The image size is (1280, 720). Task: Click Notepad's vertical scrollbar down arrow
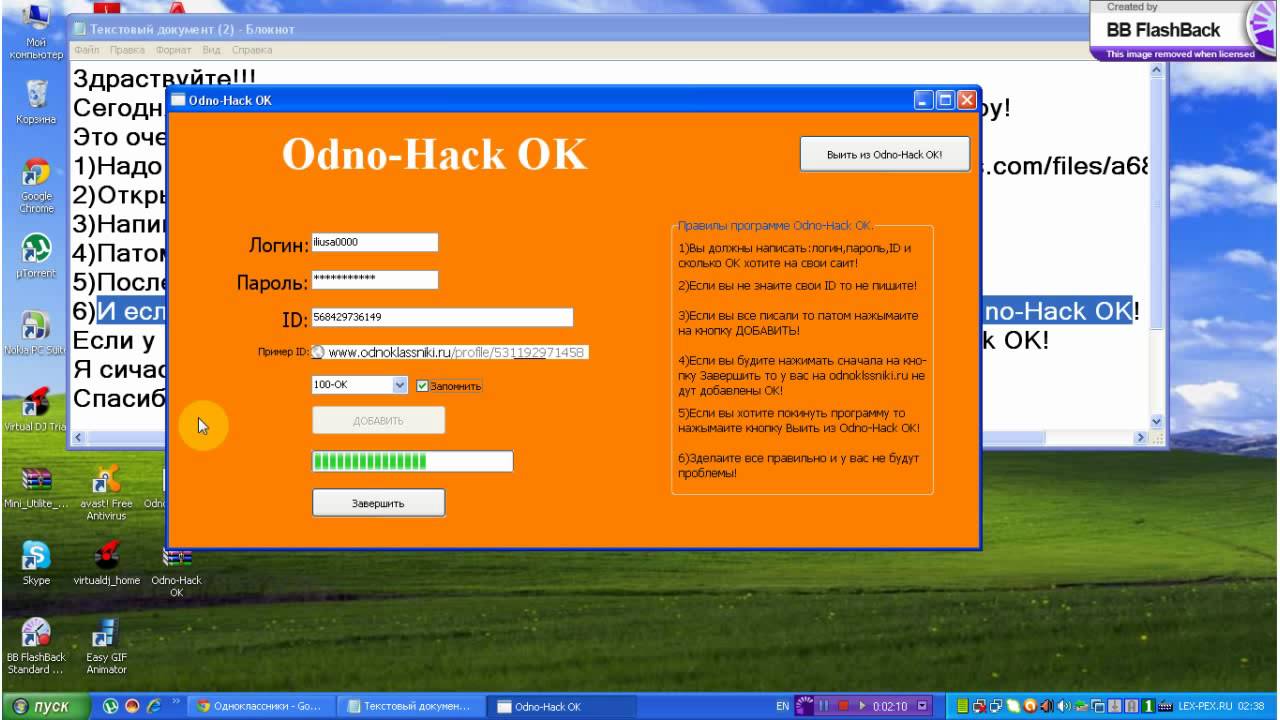(1157, 422)
